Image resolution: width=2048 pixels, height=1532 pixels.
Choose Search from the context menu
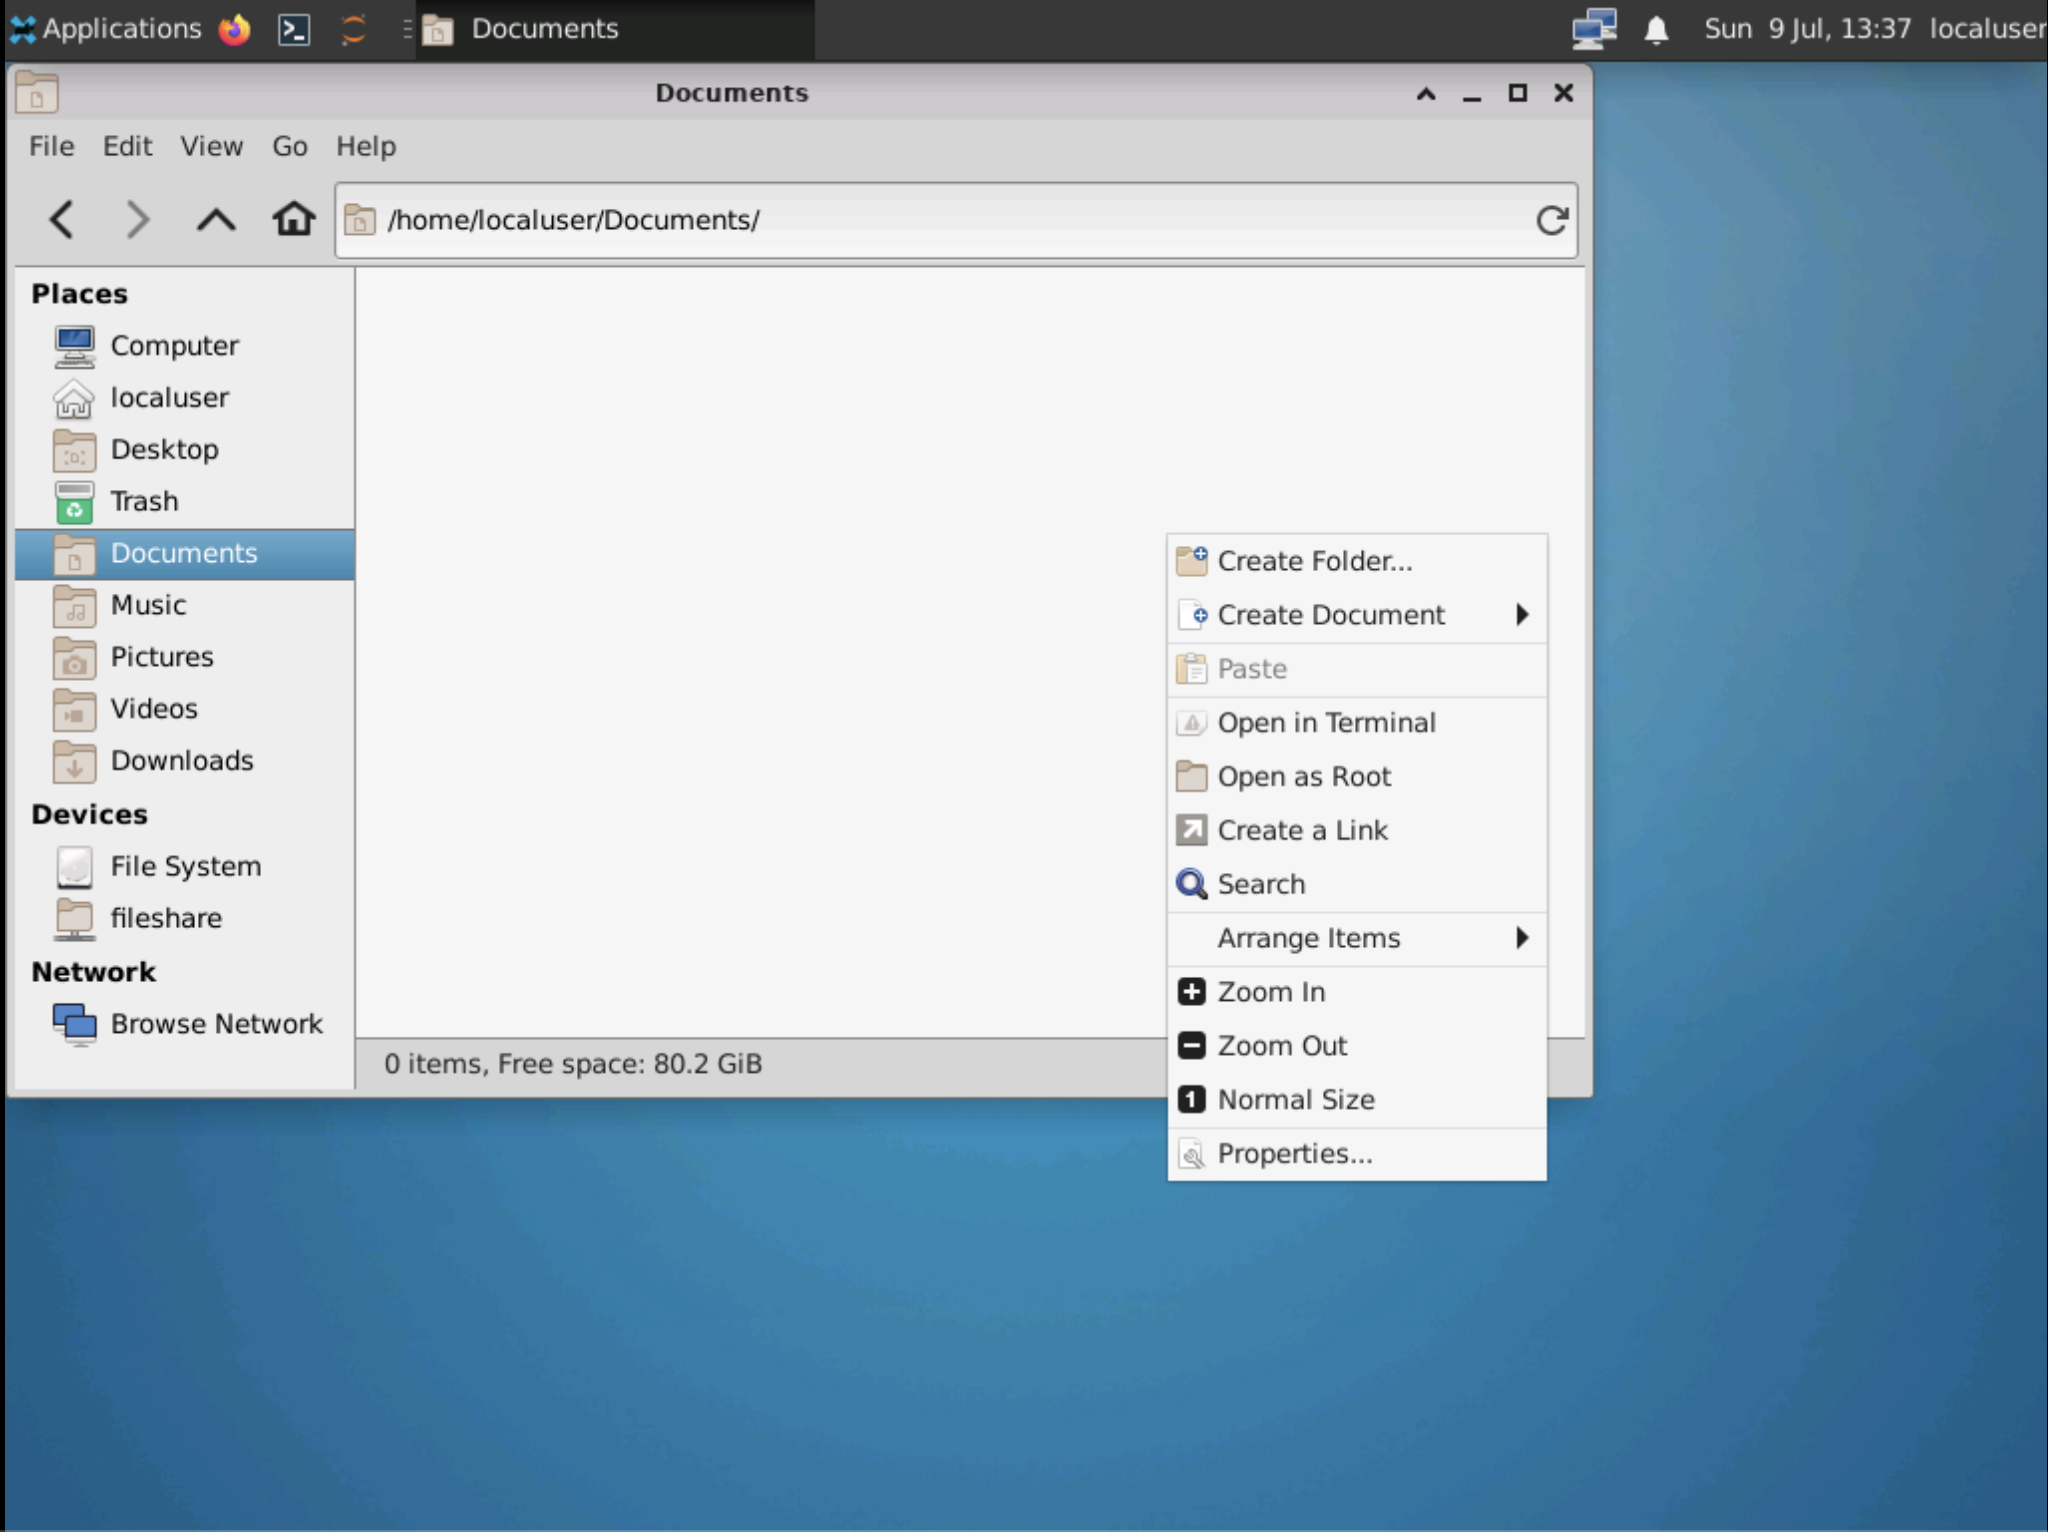click(x=1357, y=886)
